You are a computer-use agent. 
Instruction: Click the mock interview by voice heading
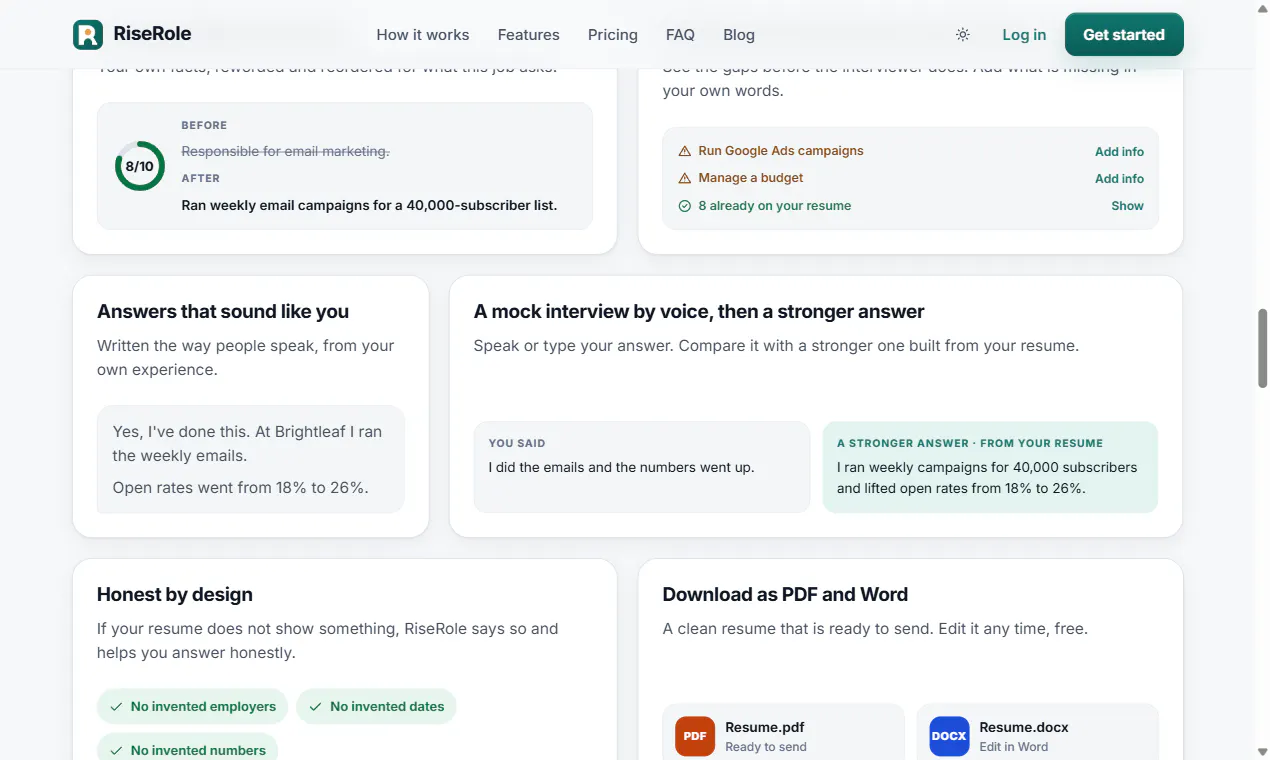point(699,311)
